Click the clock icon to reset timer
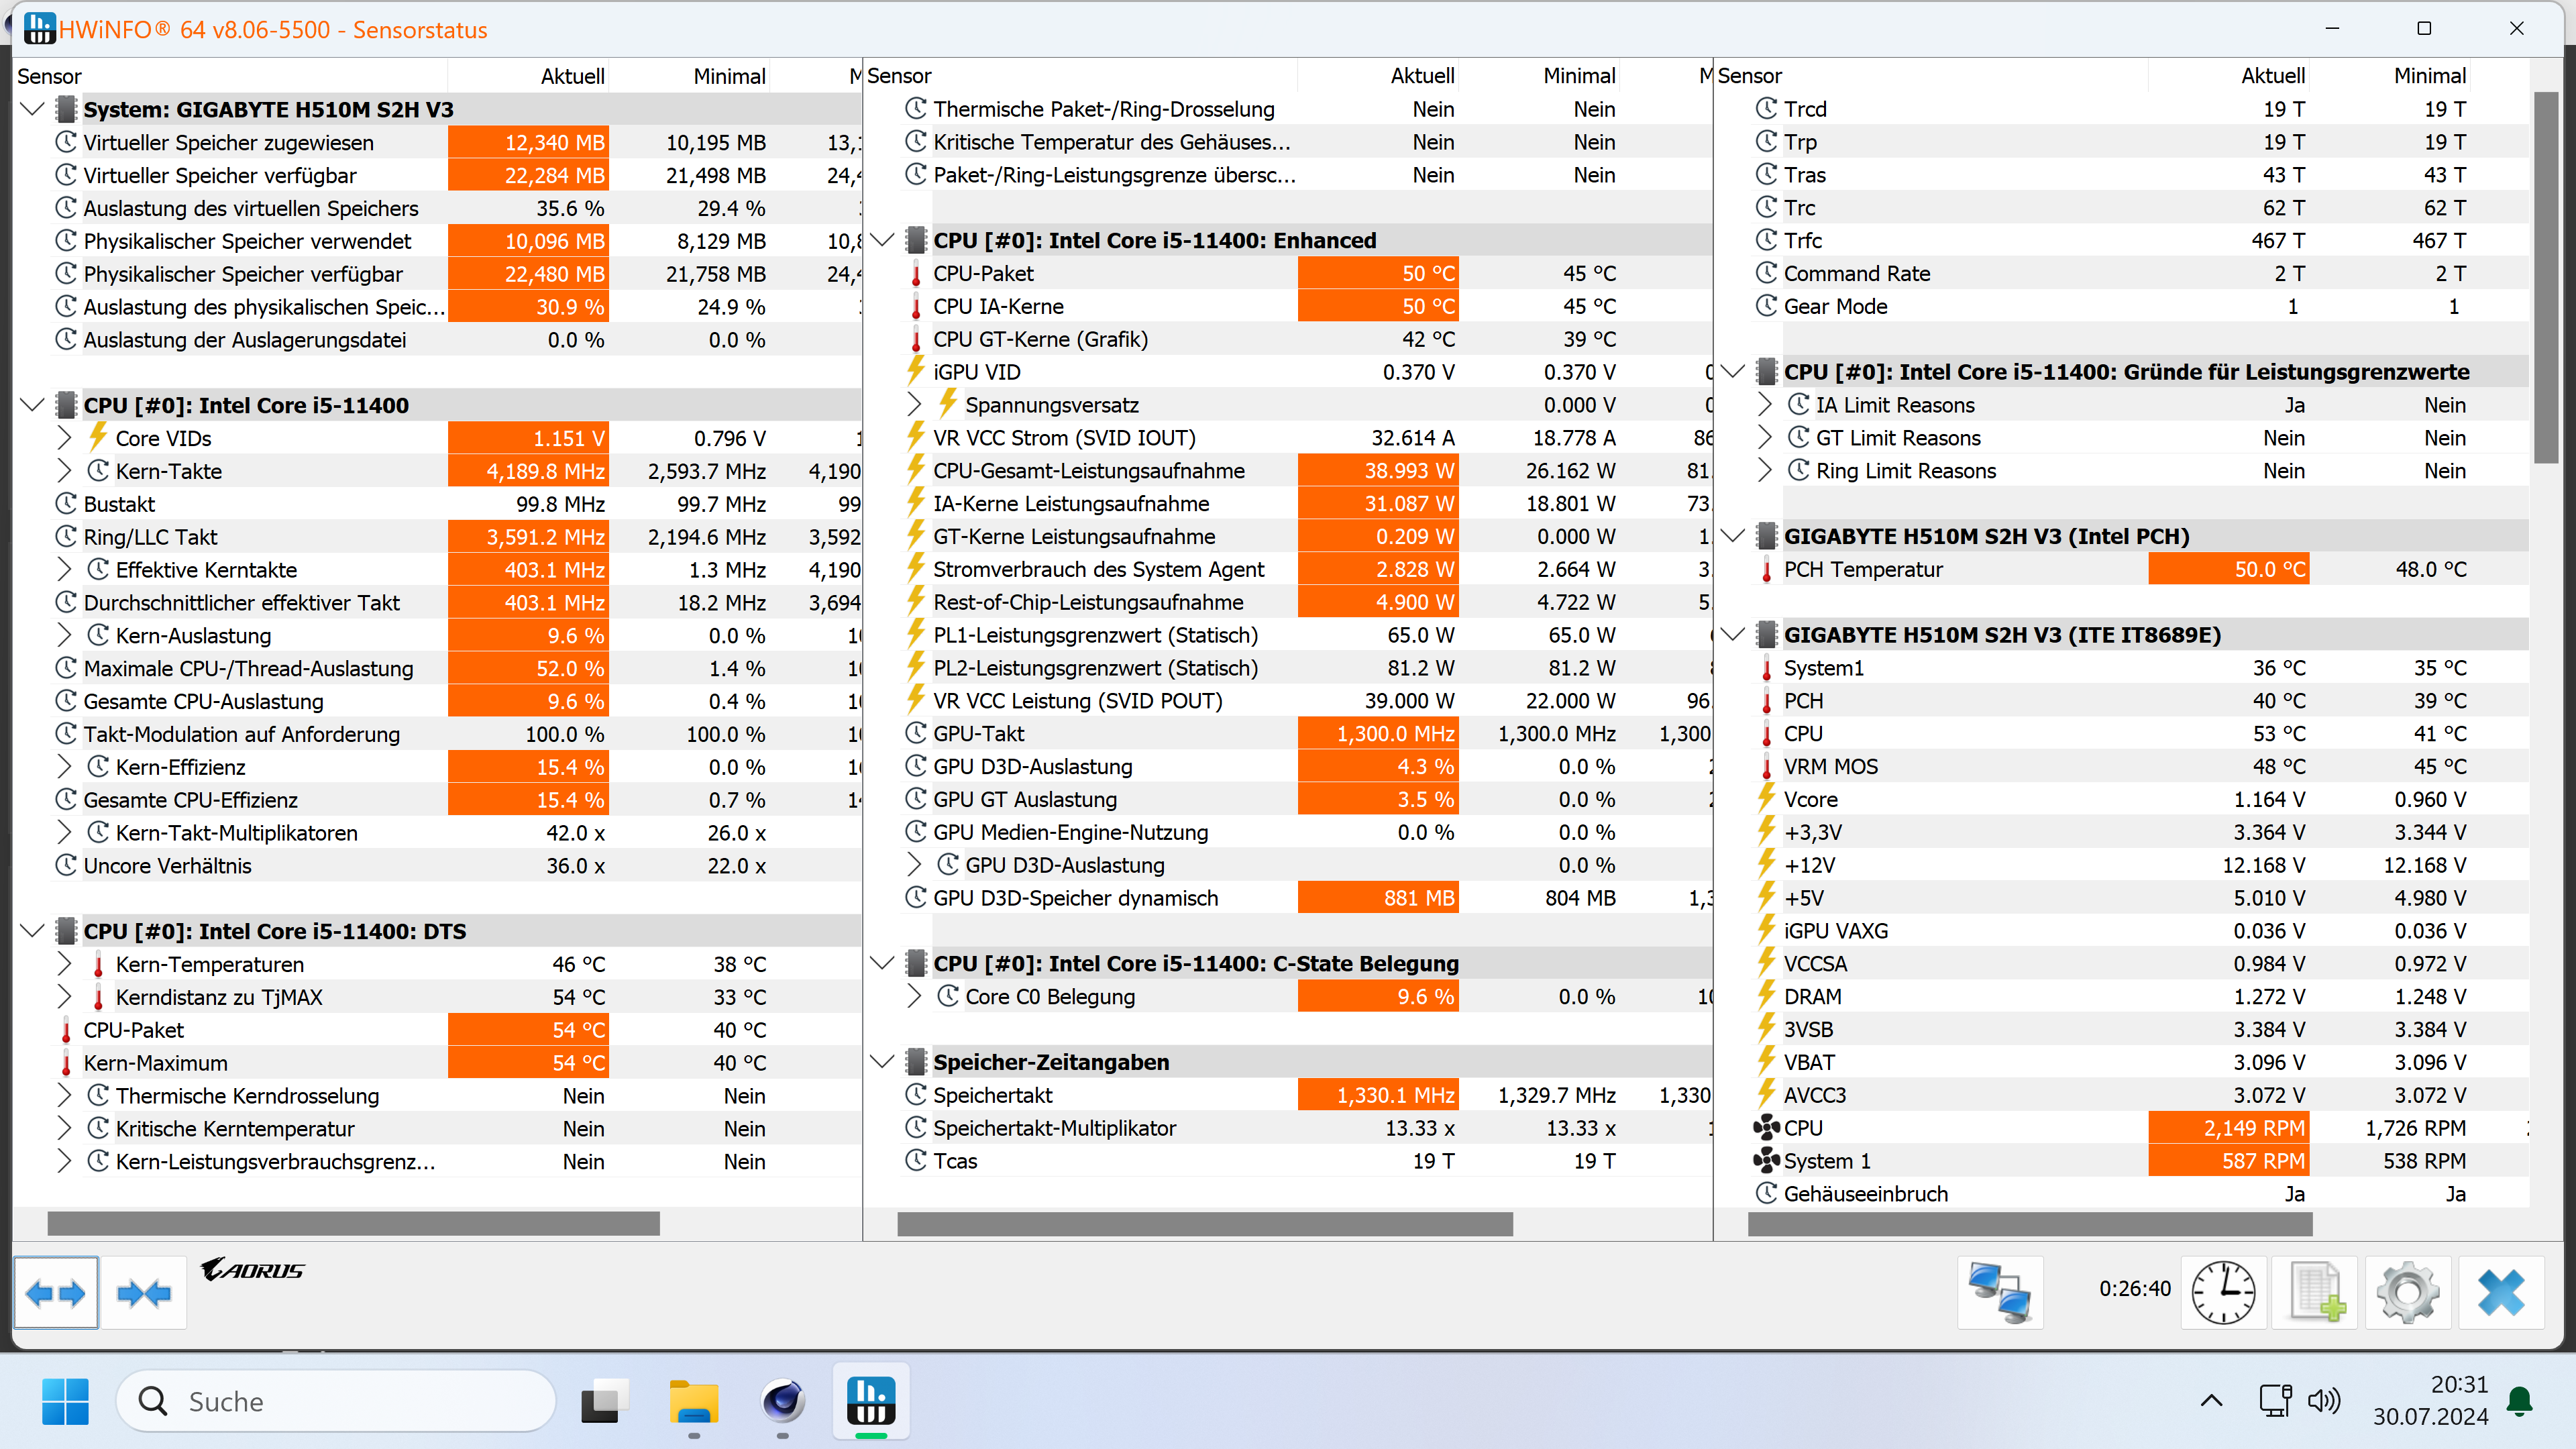Image resolution: width=2576 pixels, height=1449 pixels. click(x=2223, y=1292)
